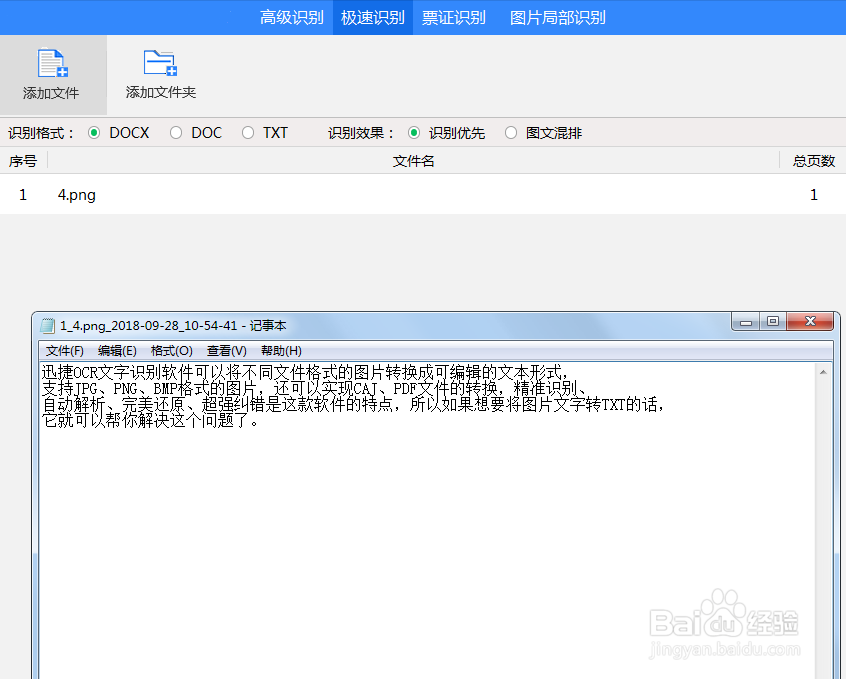Click the 文件名 column header

click(x=413, y=161)
